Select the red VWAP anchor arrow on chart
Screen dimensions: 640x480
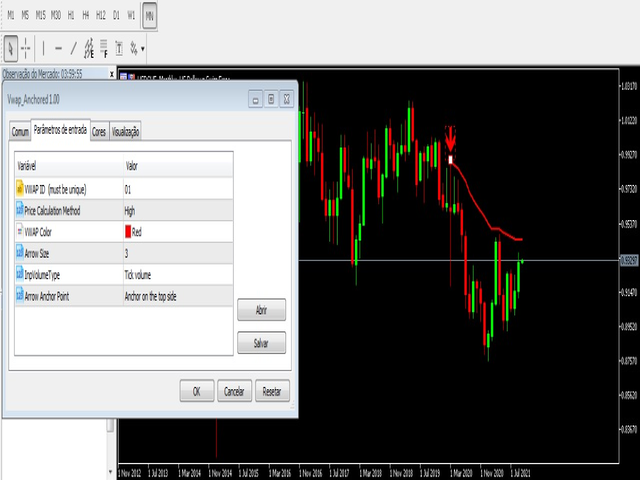pyautogui.click(x=450, y=139)
